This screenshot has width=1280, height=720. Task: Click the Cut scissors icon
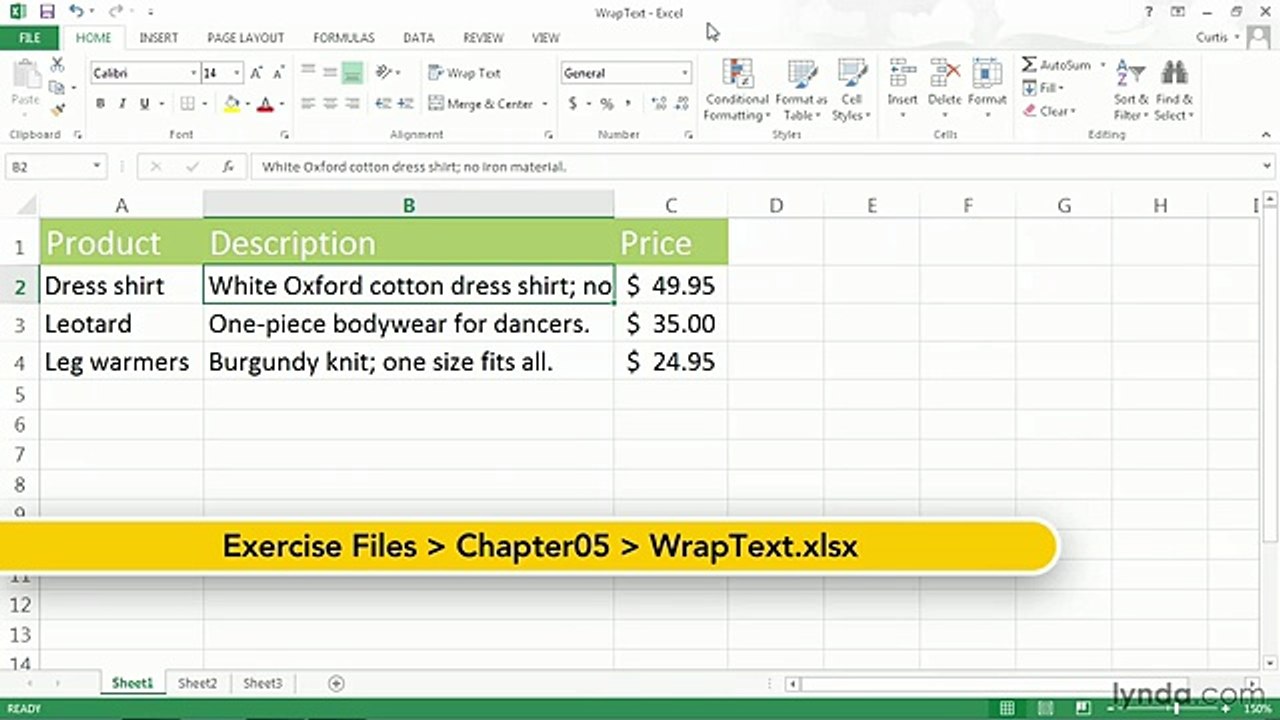pyautogui.click(x=58, y=65)
